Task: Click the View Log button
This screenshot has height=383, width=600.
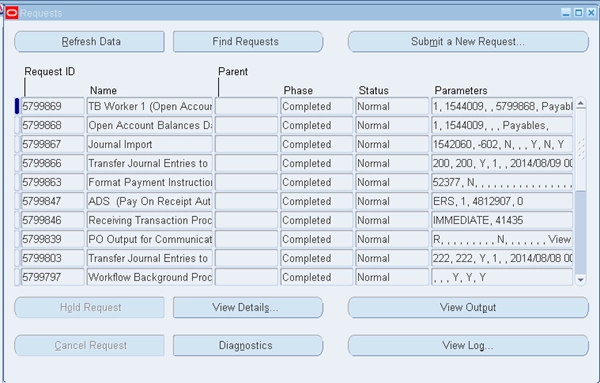Action: 468,345
